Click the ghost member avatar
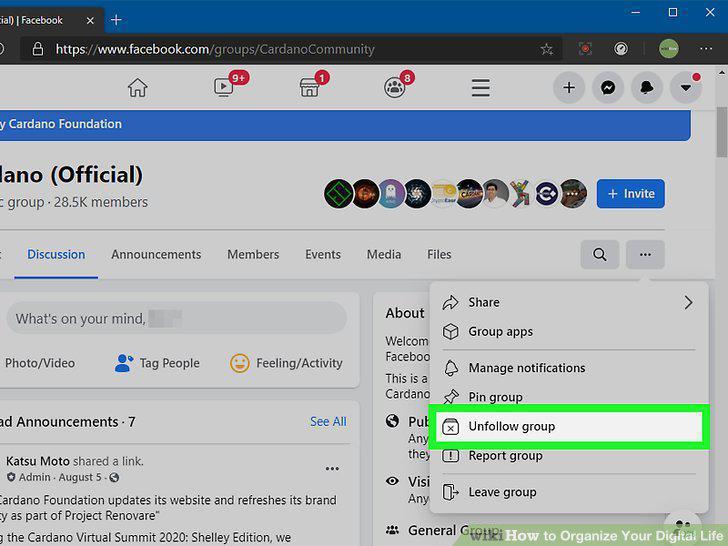728x546 pixels. [391, 194]
